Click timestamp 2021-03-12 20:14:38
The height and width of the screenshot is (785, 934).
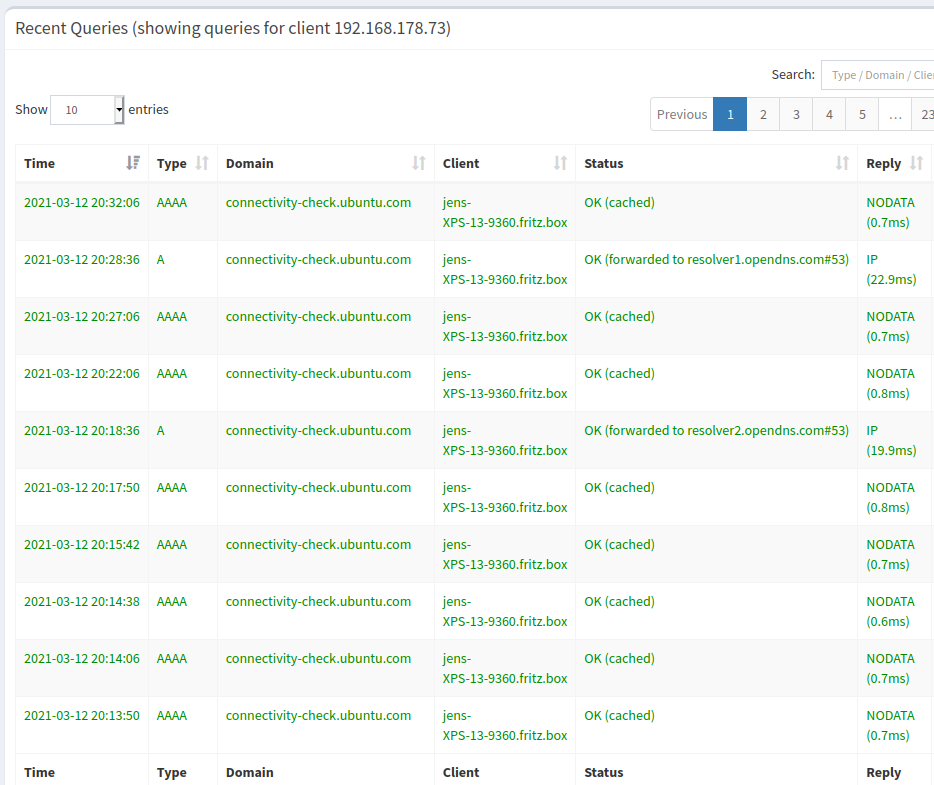[x=82, y=602]
